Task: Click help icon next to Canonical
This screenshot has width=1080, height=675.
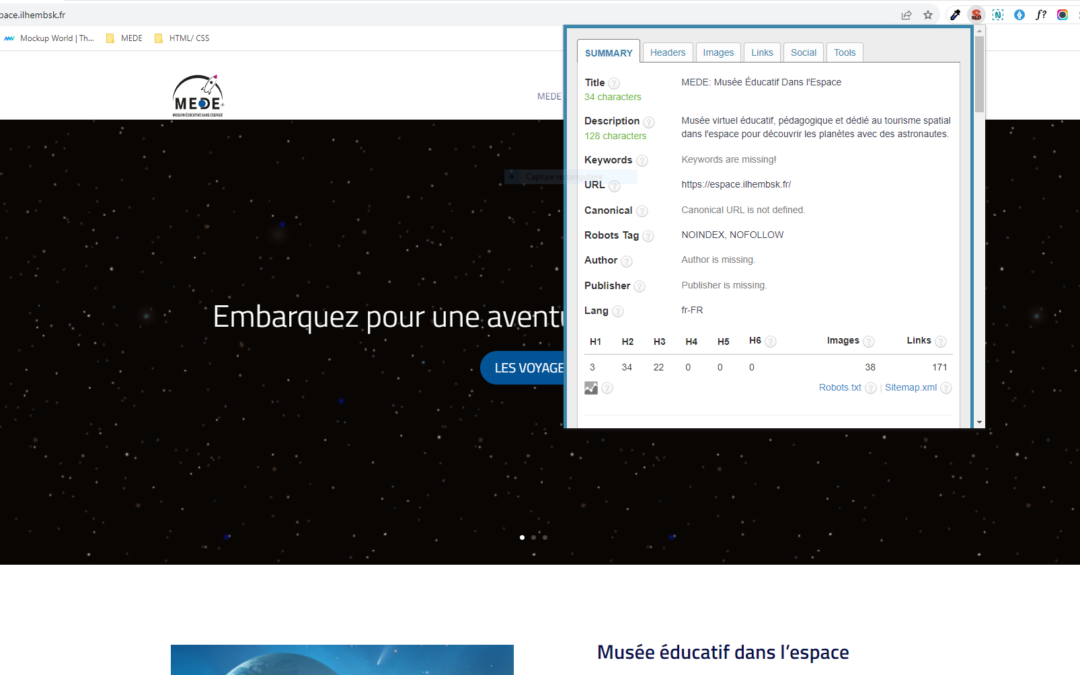Action: (642, 211)
